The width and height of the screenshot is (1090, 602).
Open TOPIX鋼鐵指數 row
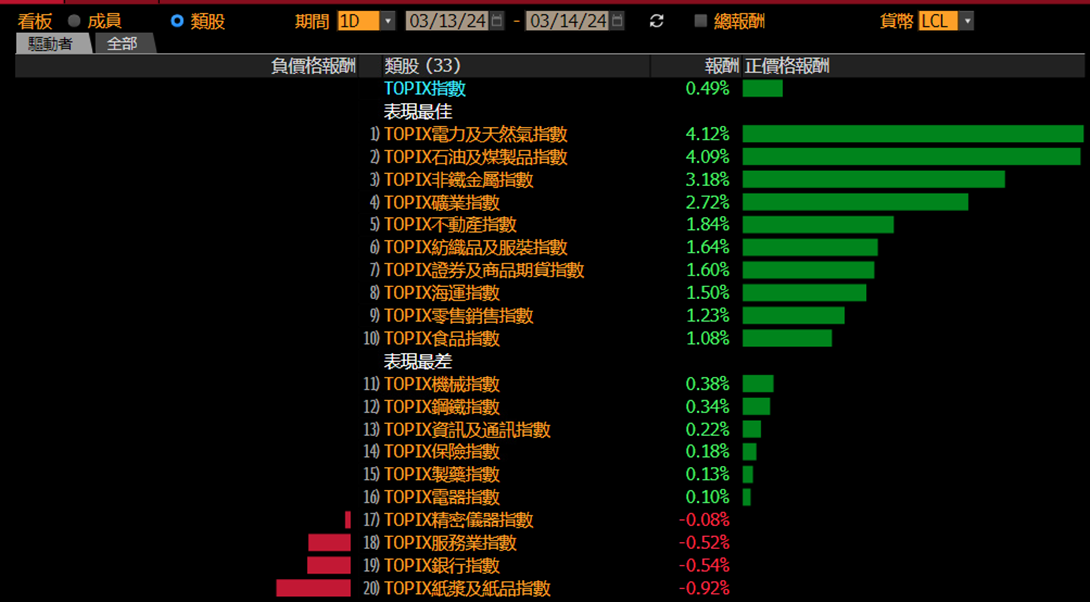pyautogui.click(x=441, y=406)
